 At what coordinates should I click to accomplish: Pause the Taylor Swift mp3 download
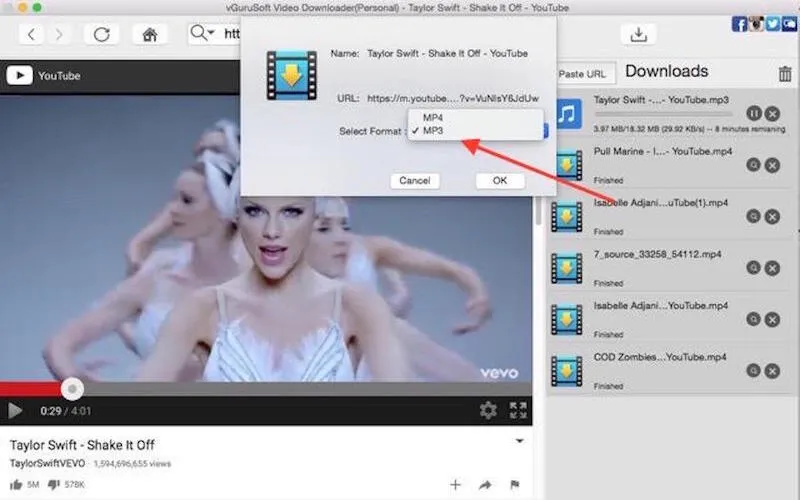click(754, 113)
